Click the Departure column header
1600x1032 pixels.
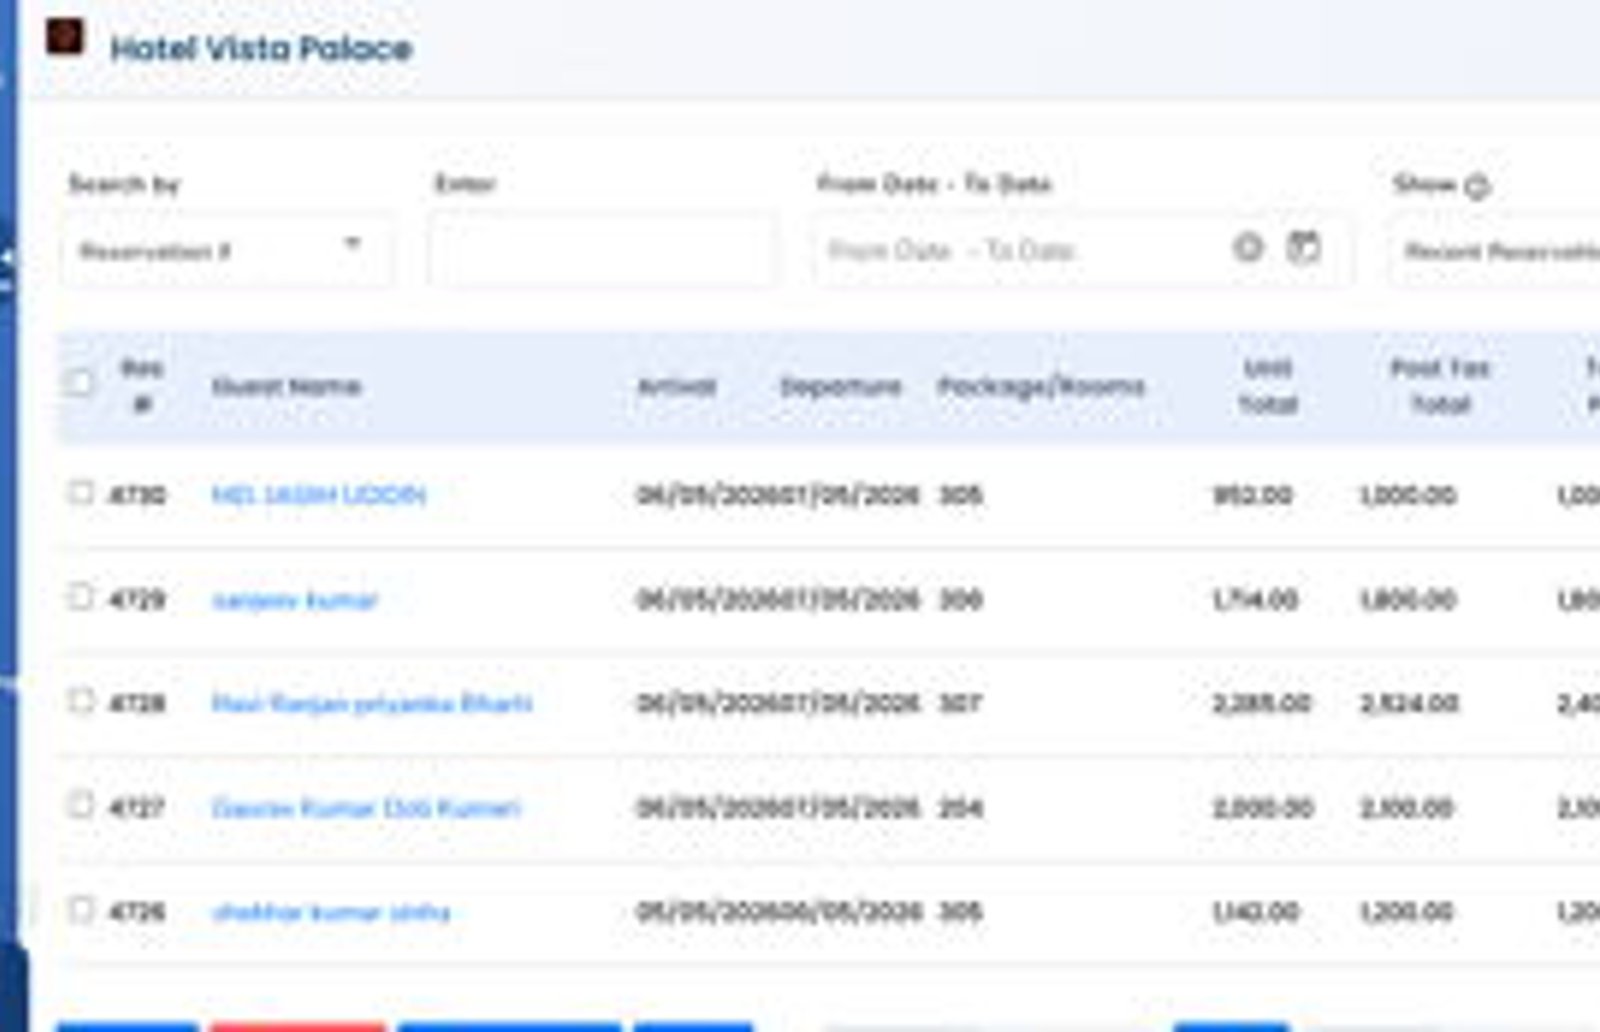click(840, 386)
